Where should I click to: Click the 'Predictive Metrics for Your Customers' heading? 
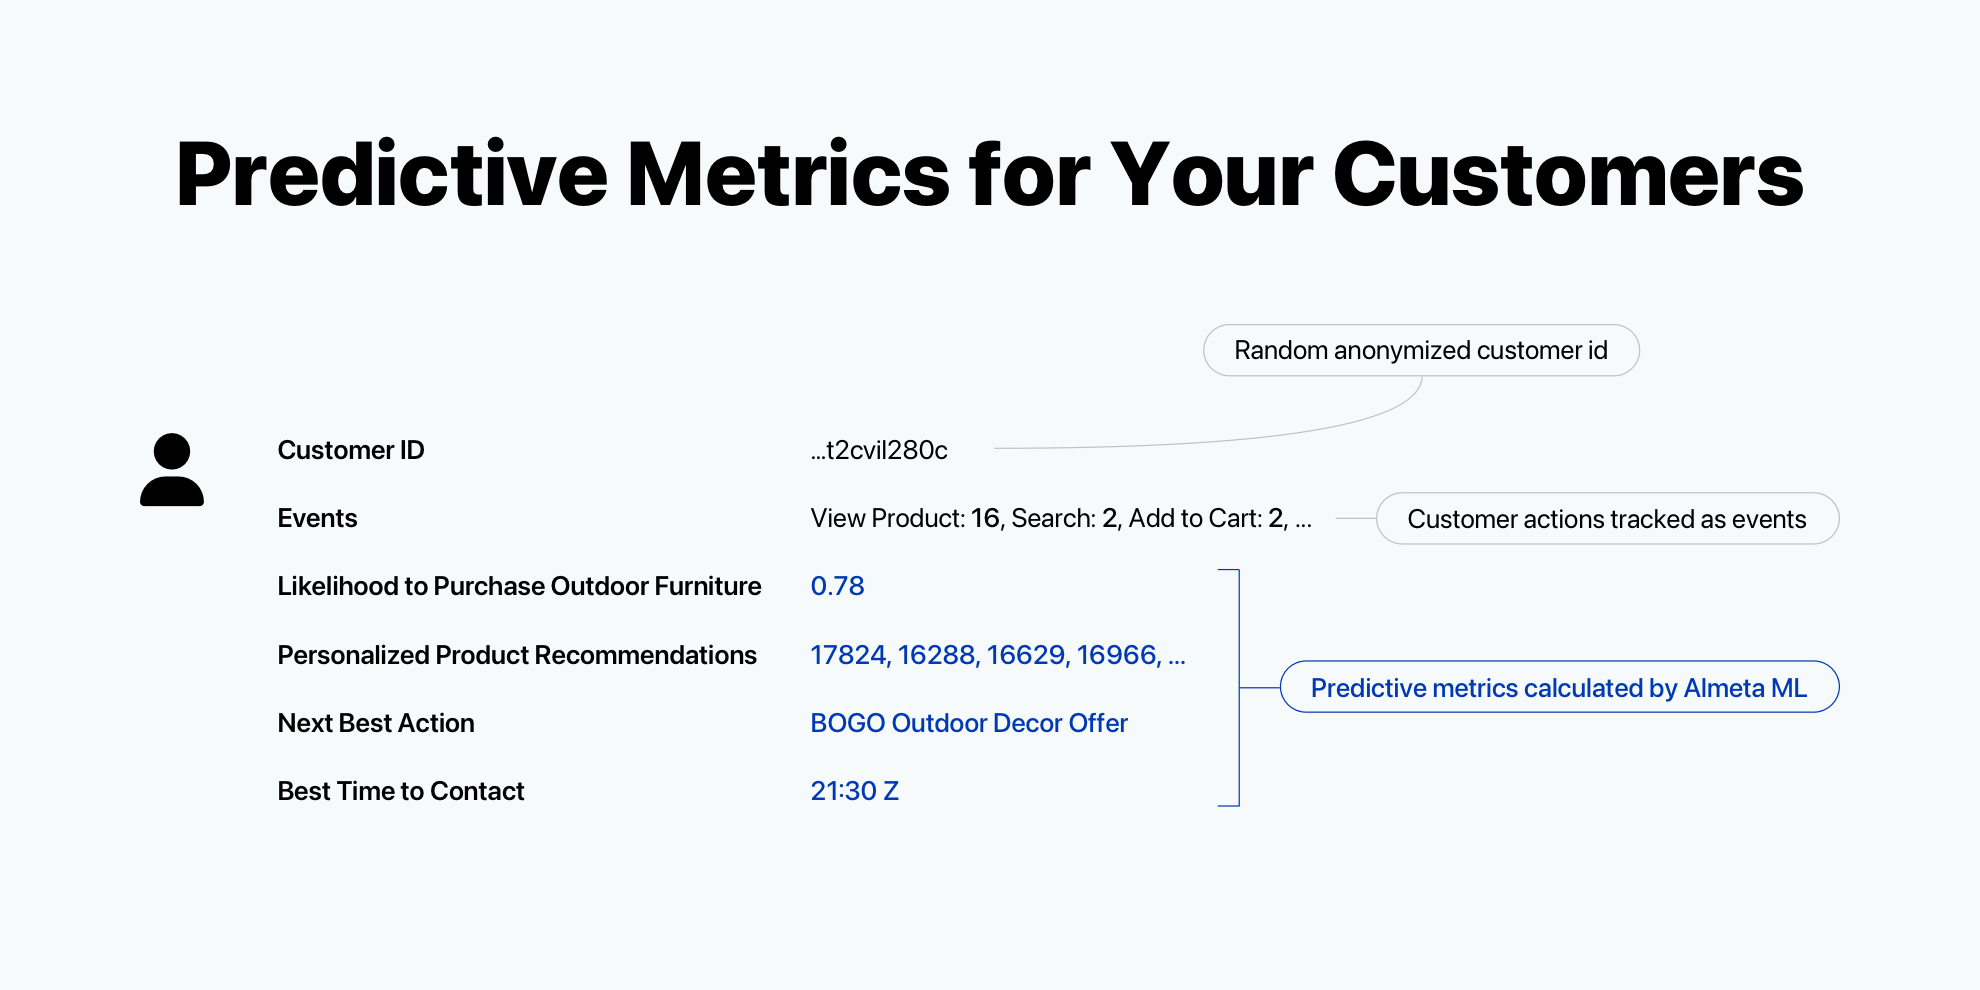click(x=989, y=175)
